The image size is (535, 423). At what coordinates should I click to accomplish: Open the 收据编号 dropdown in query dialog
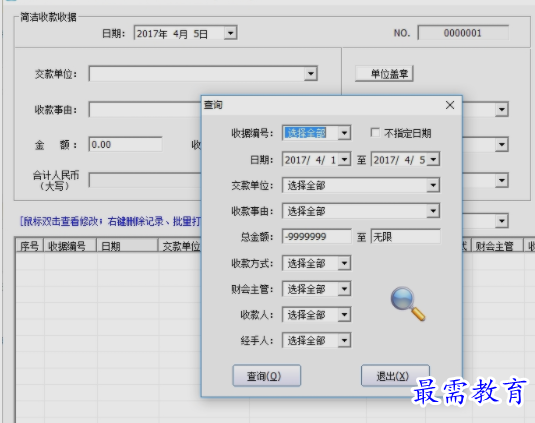pos(344,133)
